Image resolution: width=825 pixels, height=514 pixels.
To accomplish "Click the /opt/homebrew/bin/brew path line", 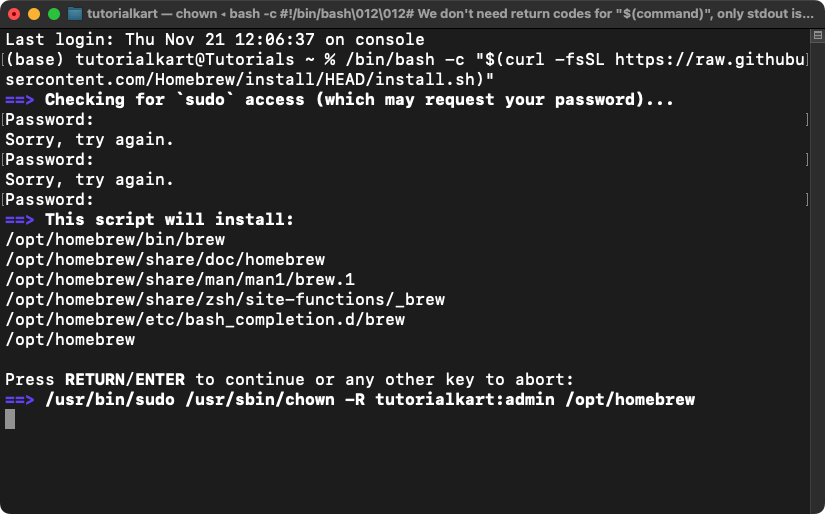I will coord(115,240).
